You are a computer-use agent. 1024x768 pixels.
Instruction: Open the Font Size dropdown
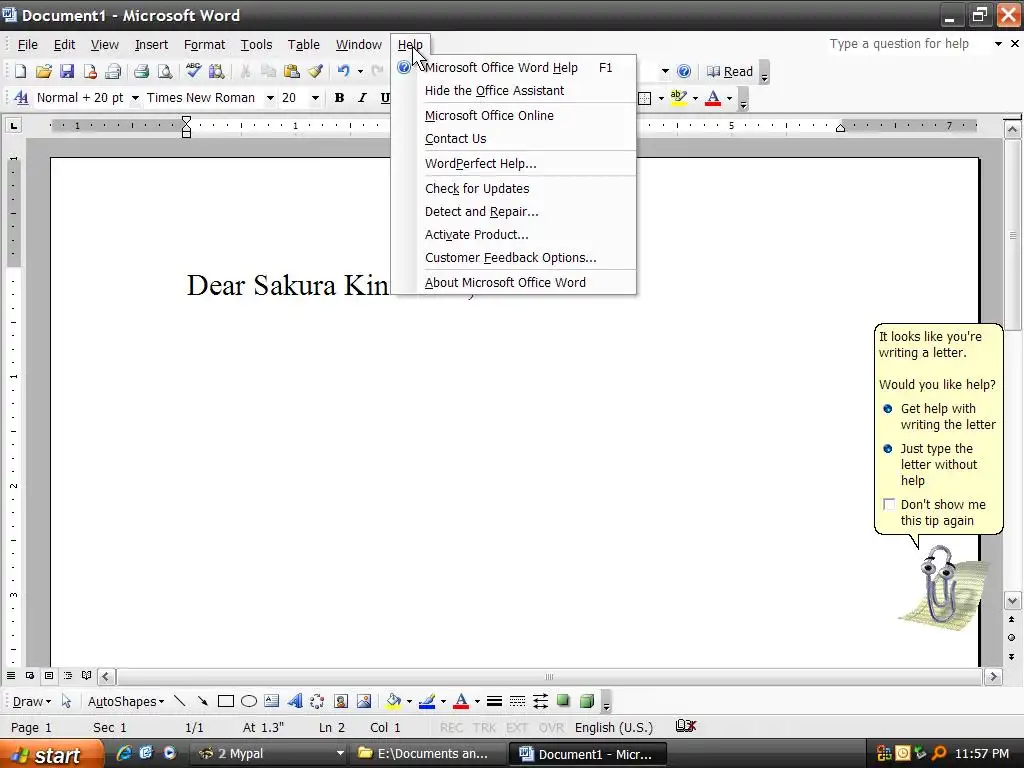tap(315, 98)
